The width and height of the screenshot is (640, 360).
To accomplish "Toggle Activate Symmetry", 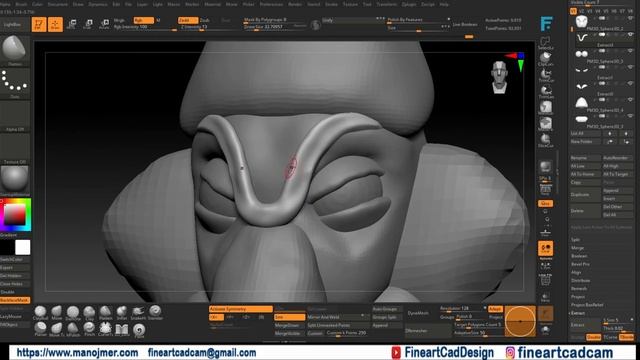I will tap(240, 309).
